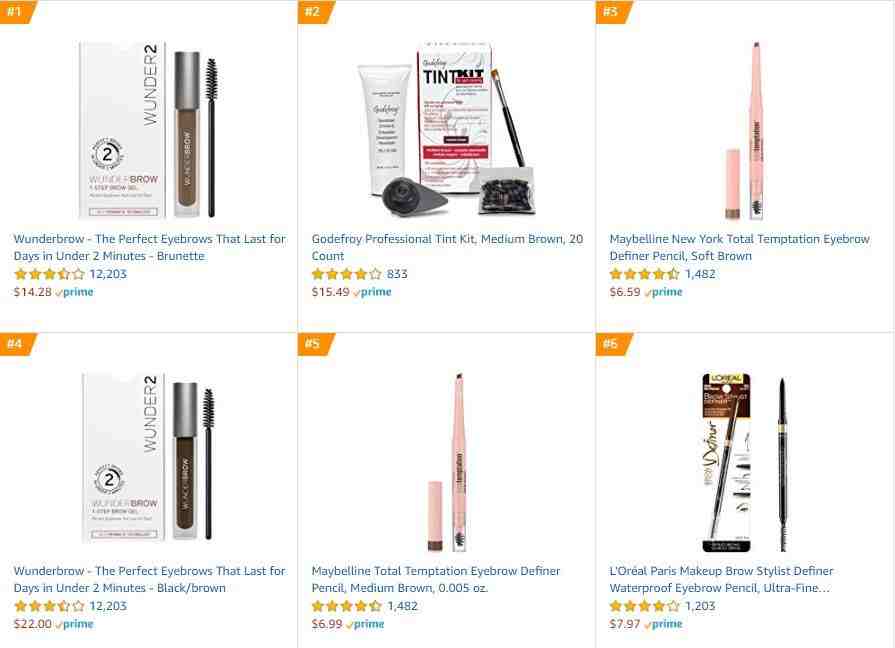Screen dimensions: 895x648
Task: Click the $22.00 price of Wunderbrow
Action: tap(33, 624)
